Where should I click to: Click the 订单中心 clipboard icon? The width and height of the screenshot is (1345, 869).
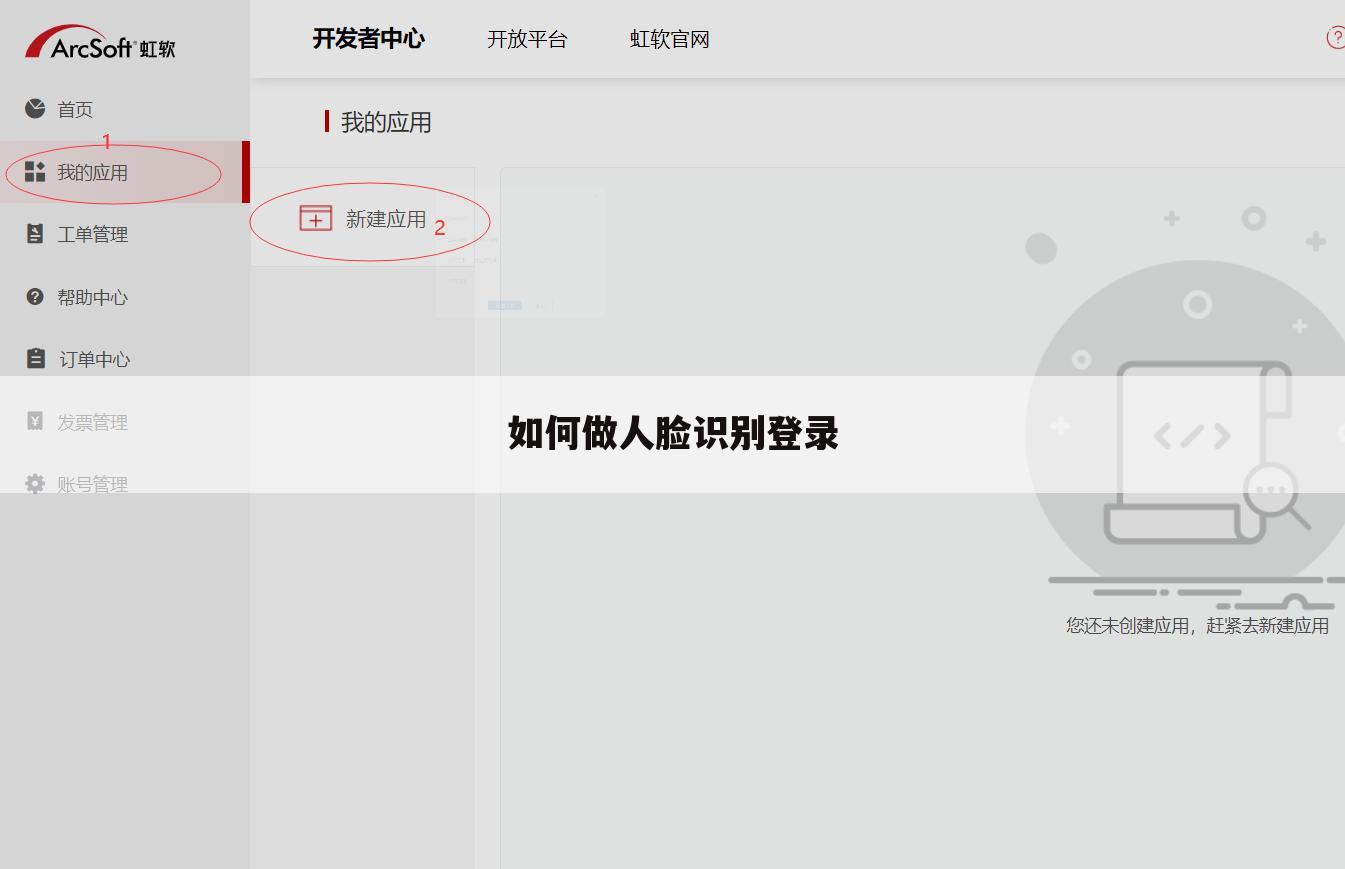(x=35, y=358)
